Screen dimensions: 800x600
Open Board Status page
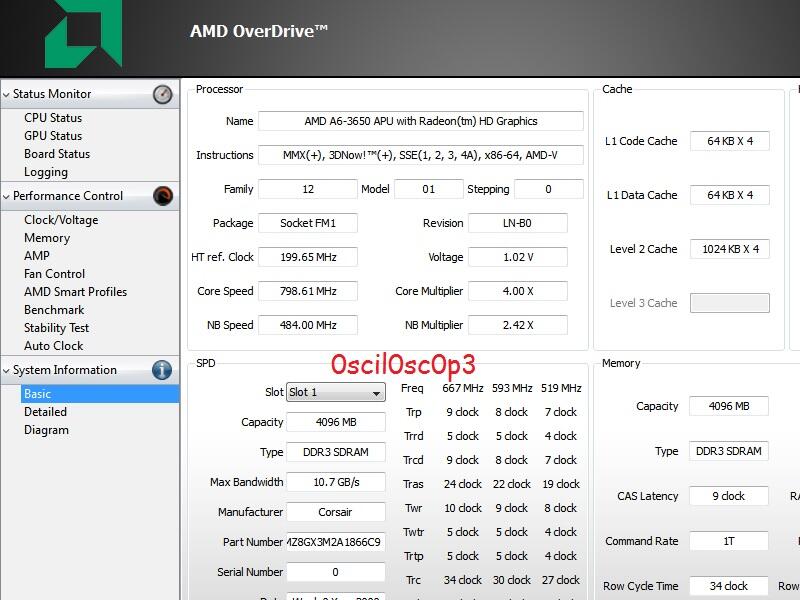point(57,154)
